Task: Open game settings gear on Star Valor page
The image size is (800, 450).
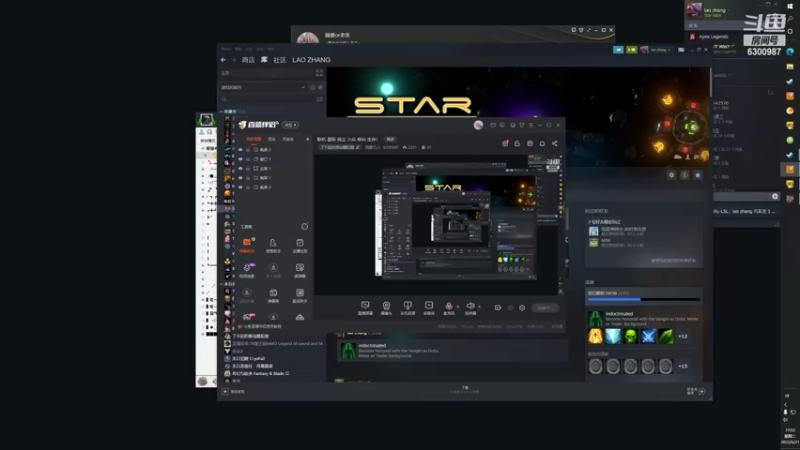Action: pyautogui.click(x=671, y=175)
